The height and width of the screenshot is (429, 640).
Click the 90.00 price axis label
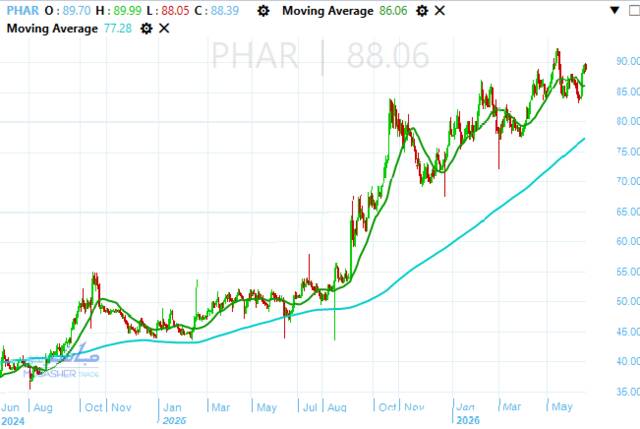click(628, 61)
